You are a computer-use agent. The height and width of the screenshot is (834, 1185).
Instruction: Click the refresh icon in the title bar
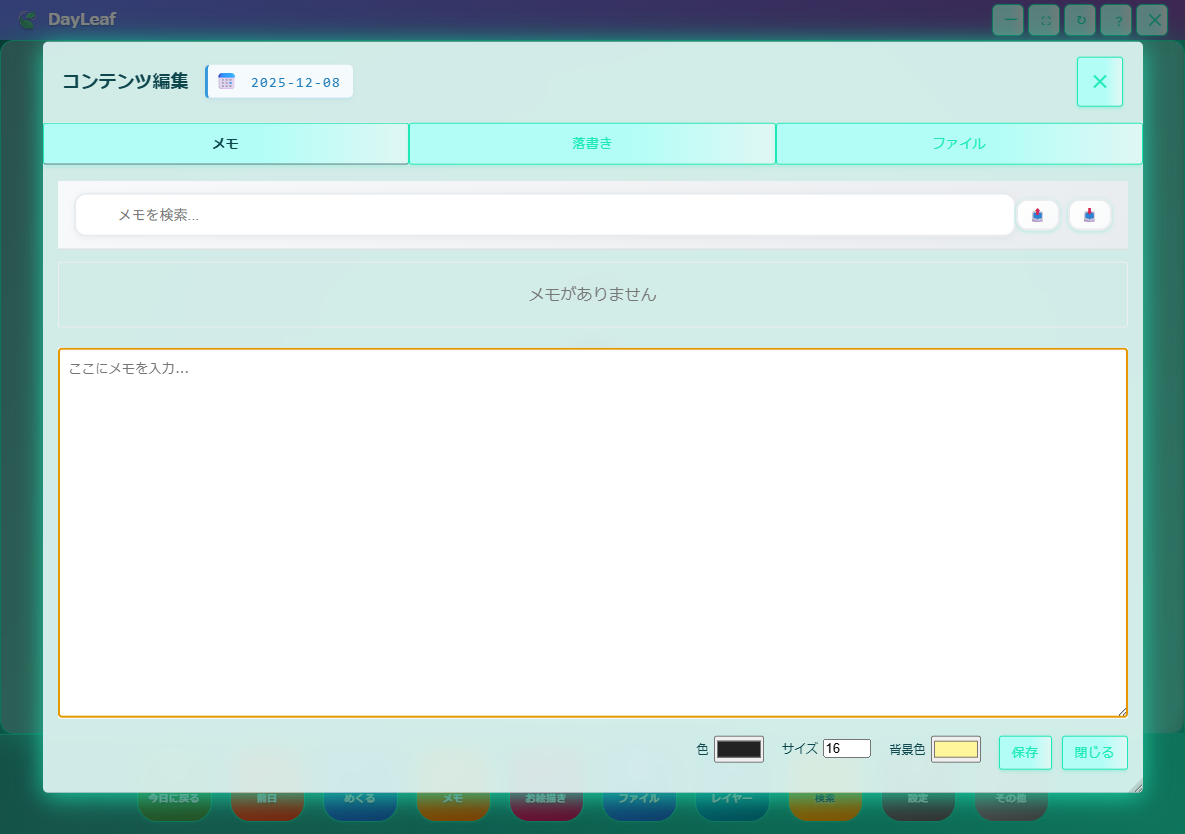pyautogui.click(x=1079, y=19)
